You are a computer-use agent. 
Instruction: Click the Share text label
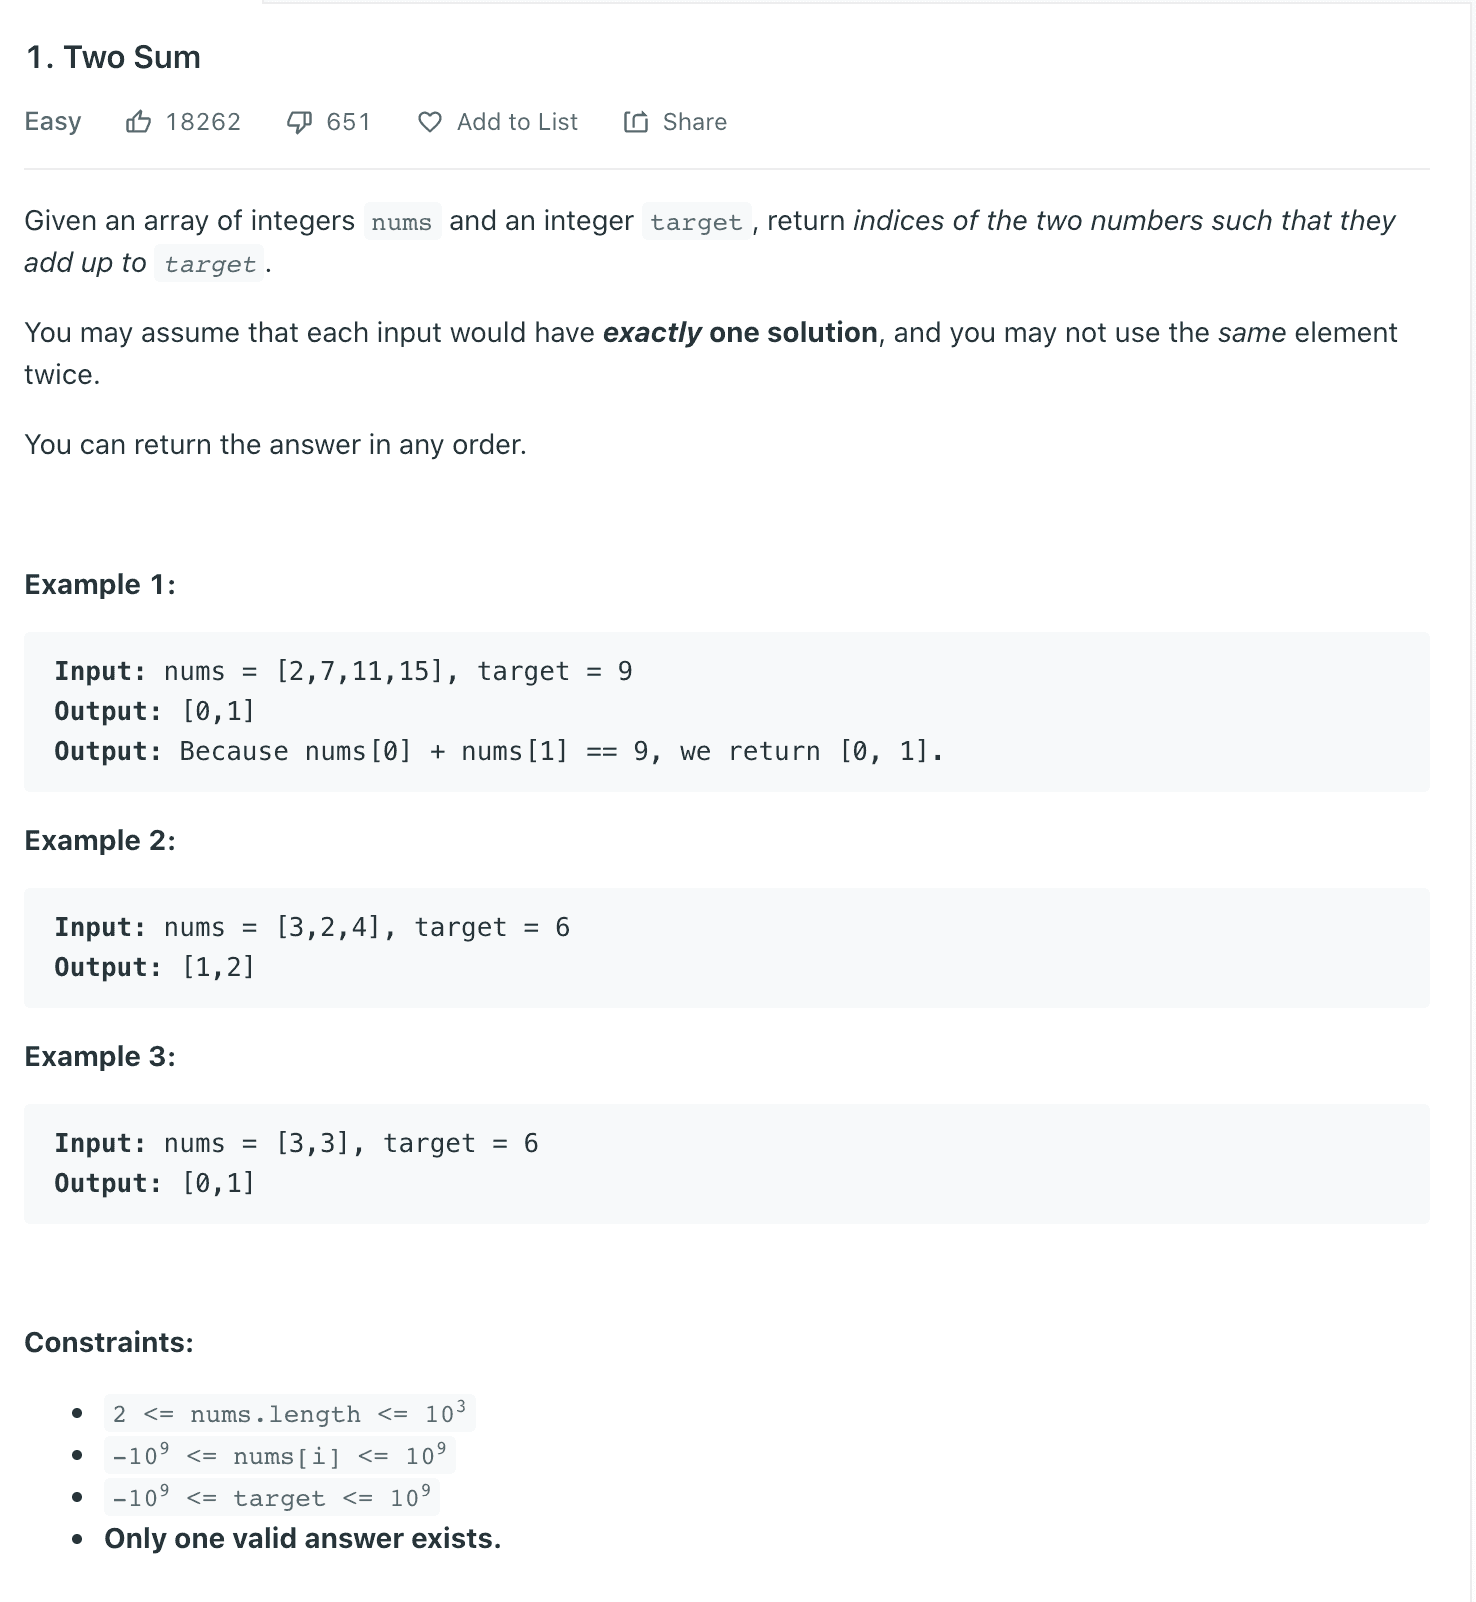pyautogui.click(x=694, y=122)
